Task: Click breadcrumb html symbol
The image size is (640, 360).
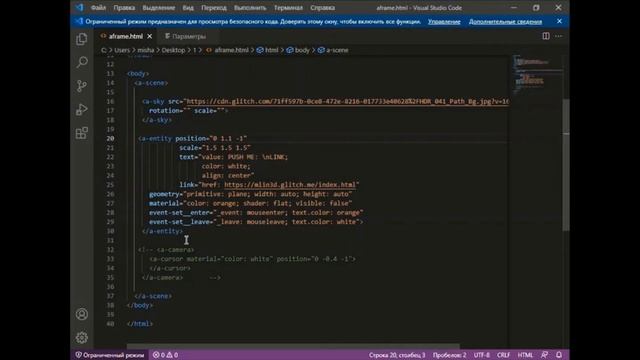Action: point(268,50)
